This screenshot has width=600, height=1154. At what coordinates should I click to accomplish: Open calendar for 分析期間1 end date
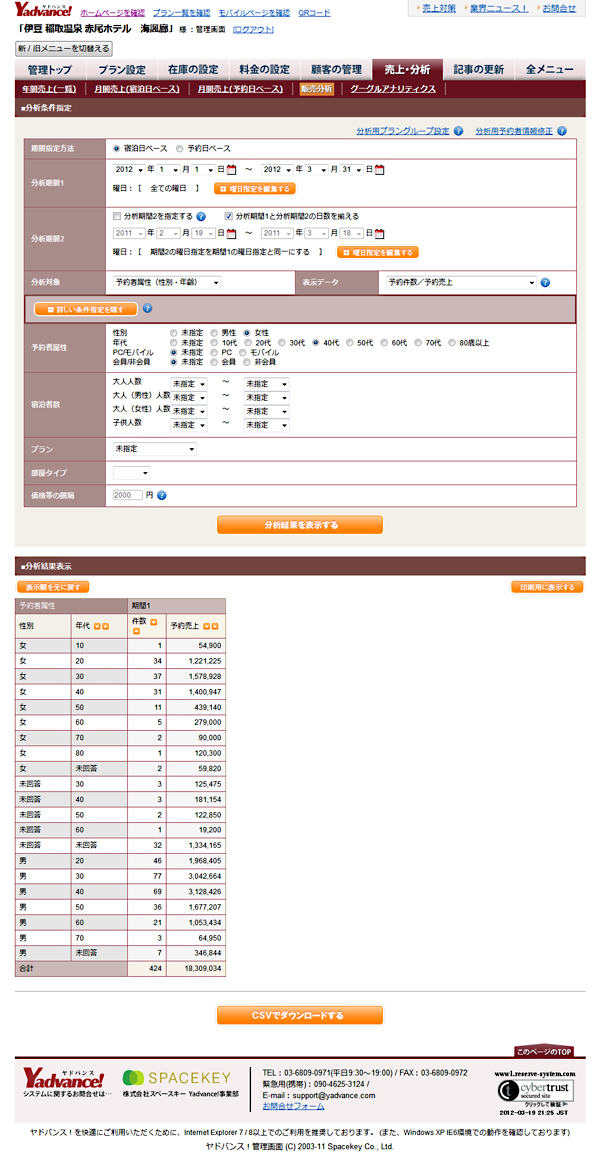[x=380, y=170]
